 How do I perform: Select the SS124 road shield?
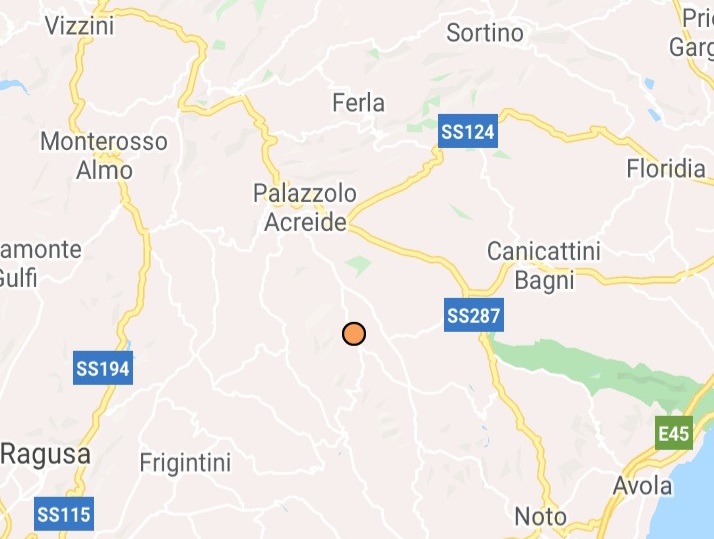pos(468,132)
